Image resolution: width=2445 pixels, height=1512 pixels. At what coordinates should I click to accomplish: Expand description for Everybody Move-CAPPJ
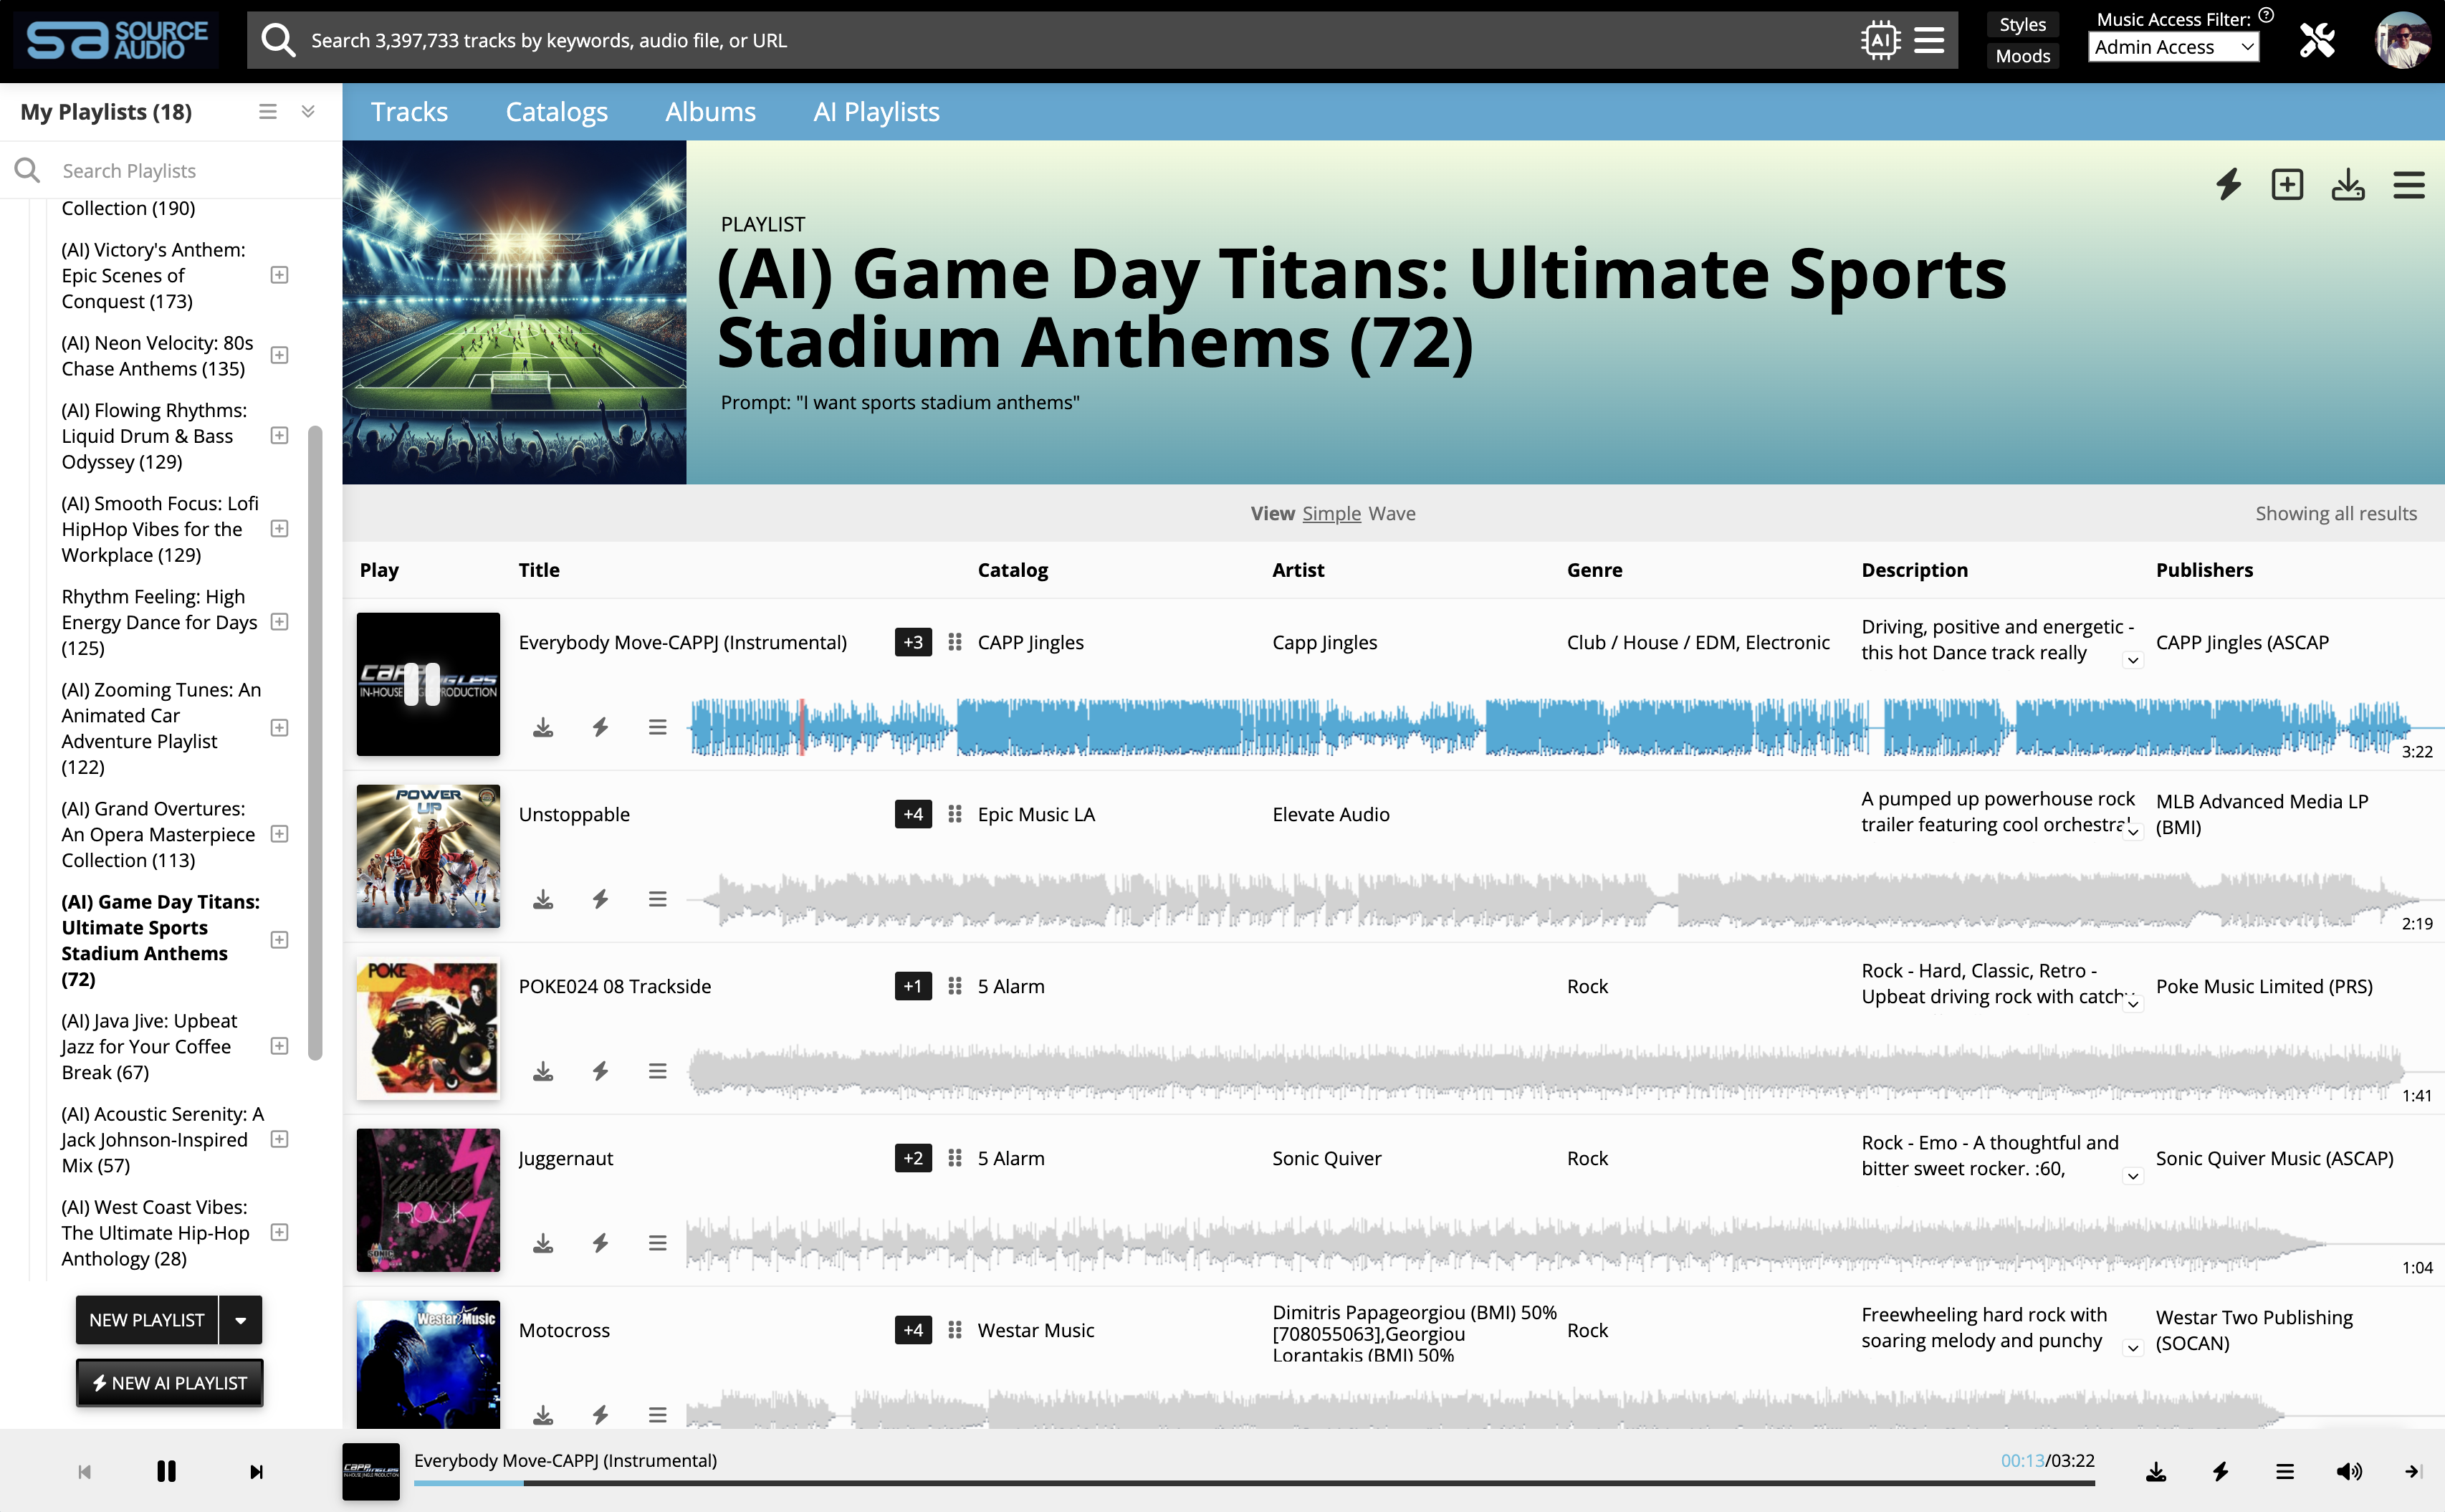[2132, 660]
